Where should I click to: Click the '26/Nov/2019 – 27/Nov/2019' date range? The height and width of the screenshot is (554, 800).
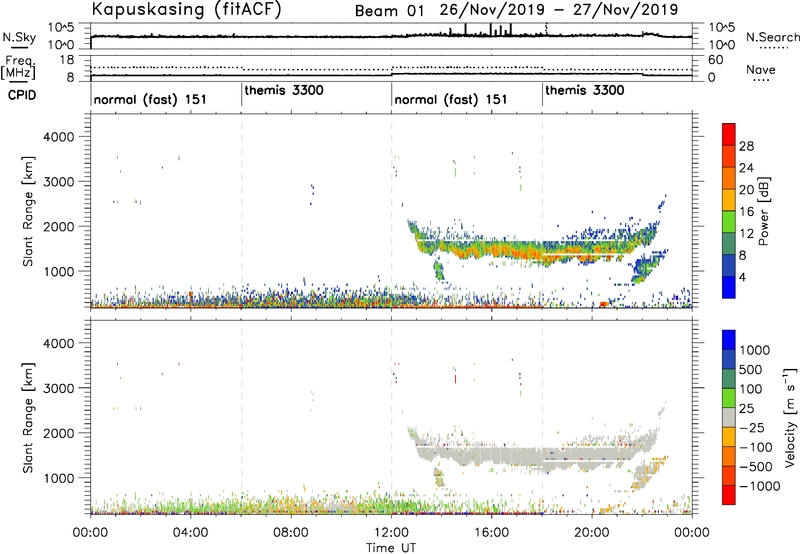559,10
